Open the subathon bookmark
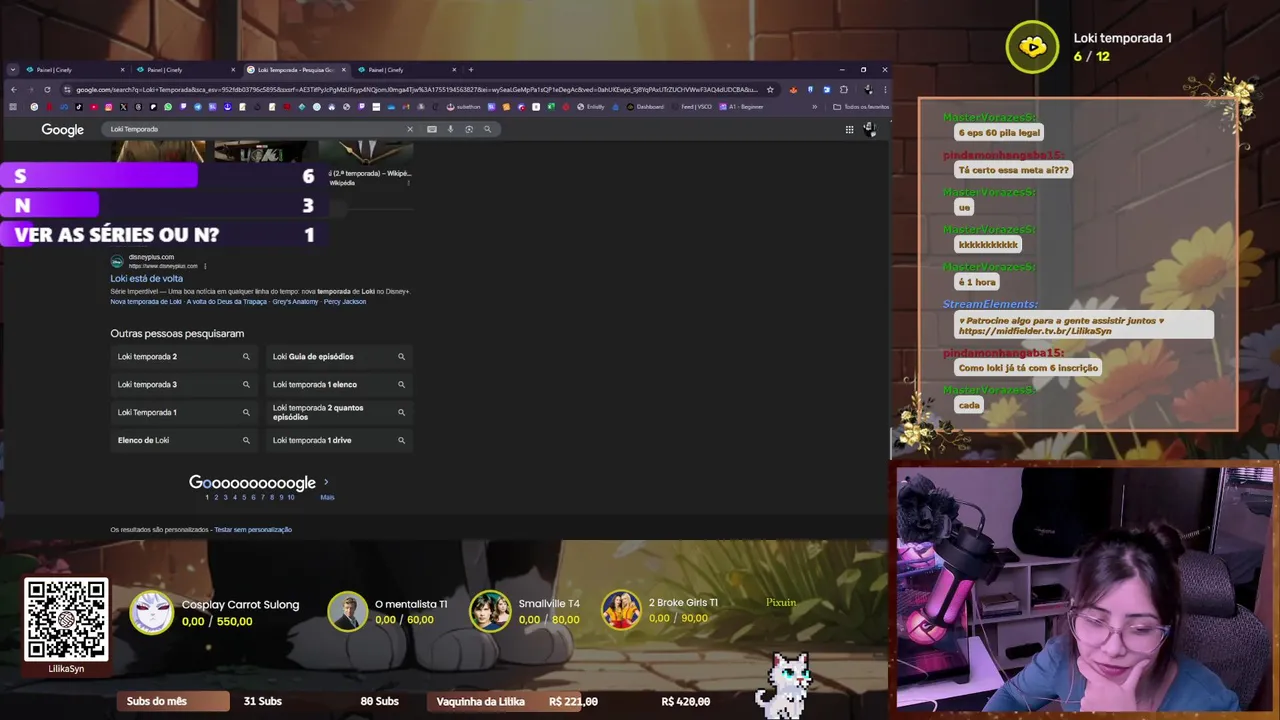The image size is (1280, 720). click(463, 107)
